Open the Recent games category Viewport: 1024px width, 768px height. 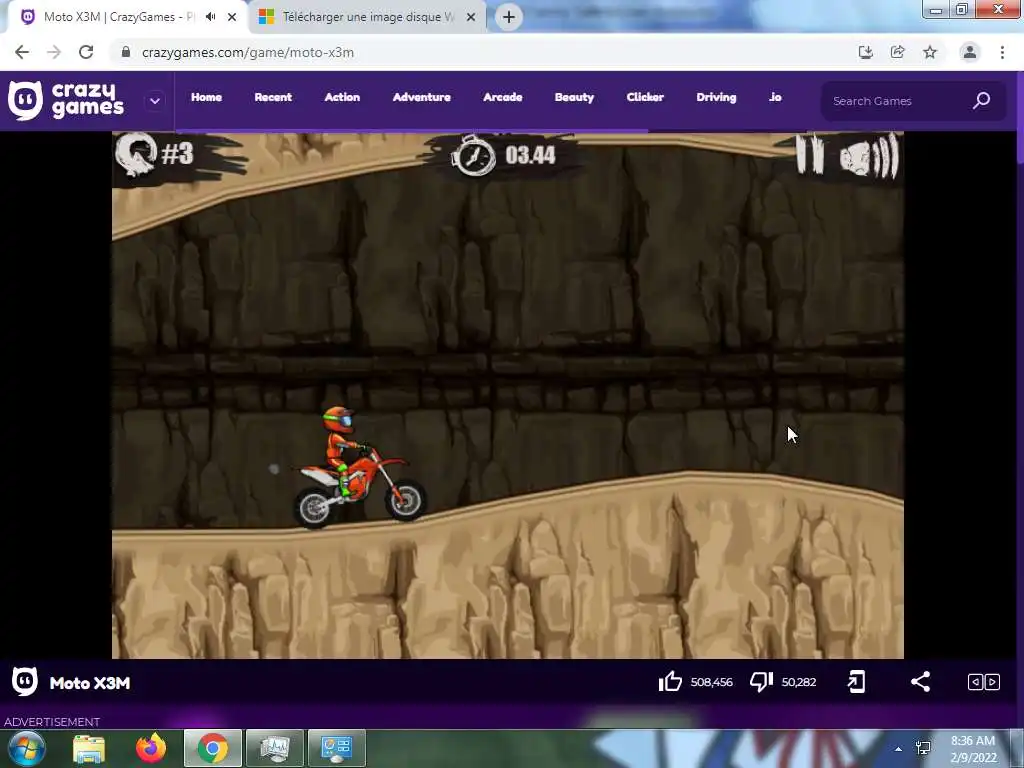pos(273,97)
